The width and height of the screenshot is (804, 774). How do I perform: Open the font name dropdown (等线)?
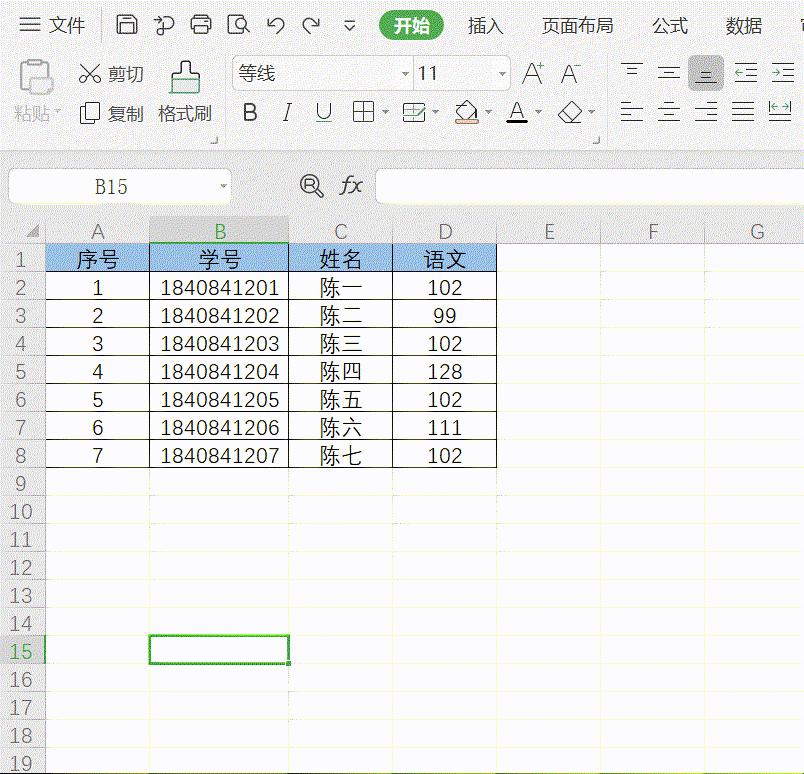[x=405, y=74]
